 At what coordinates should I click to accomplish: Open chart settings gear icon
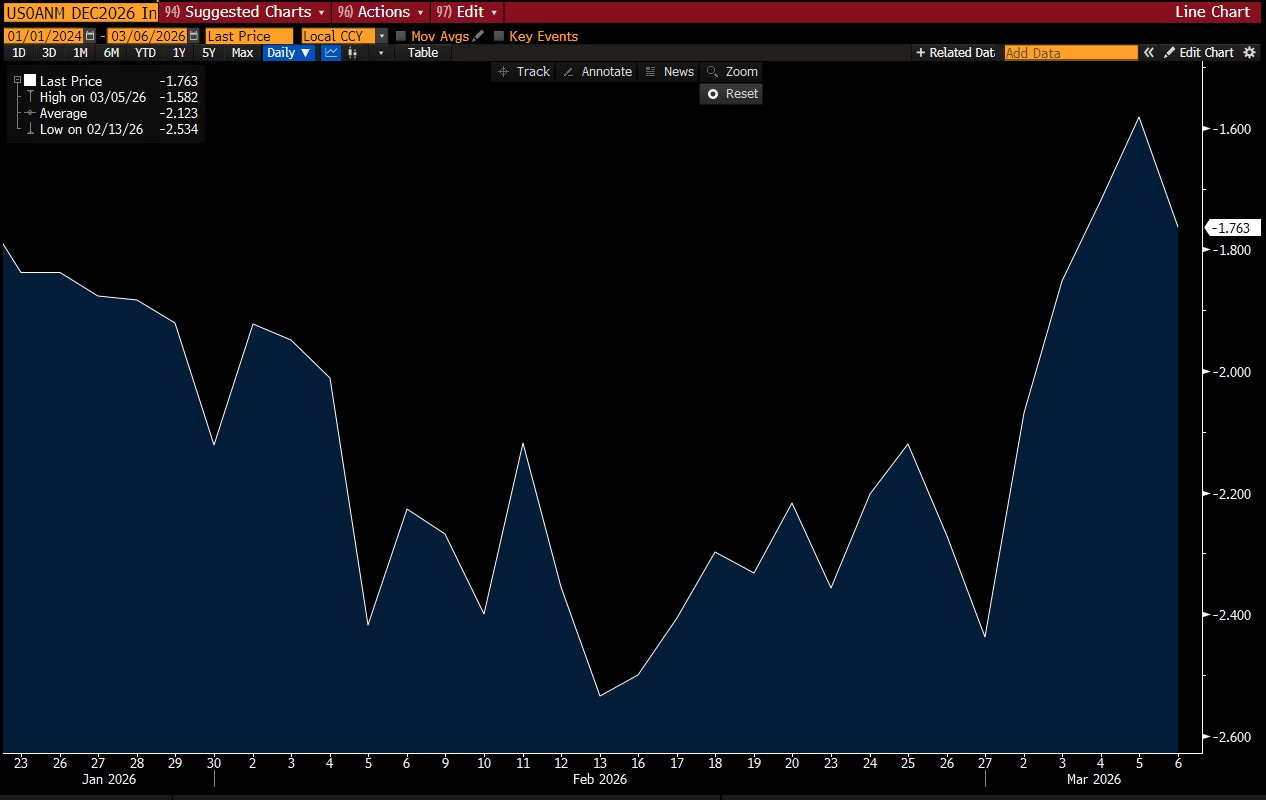pos(1249,53)
